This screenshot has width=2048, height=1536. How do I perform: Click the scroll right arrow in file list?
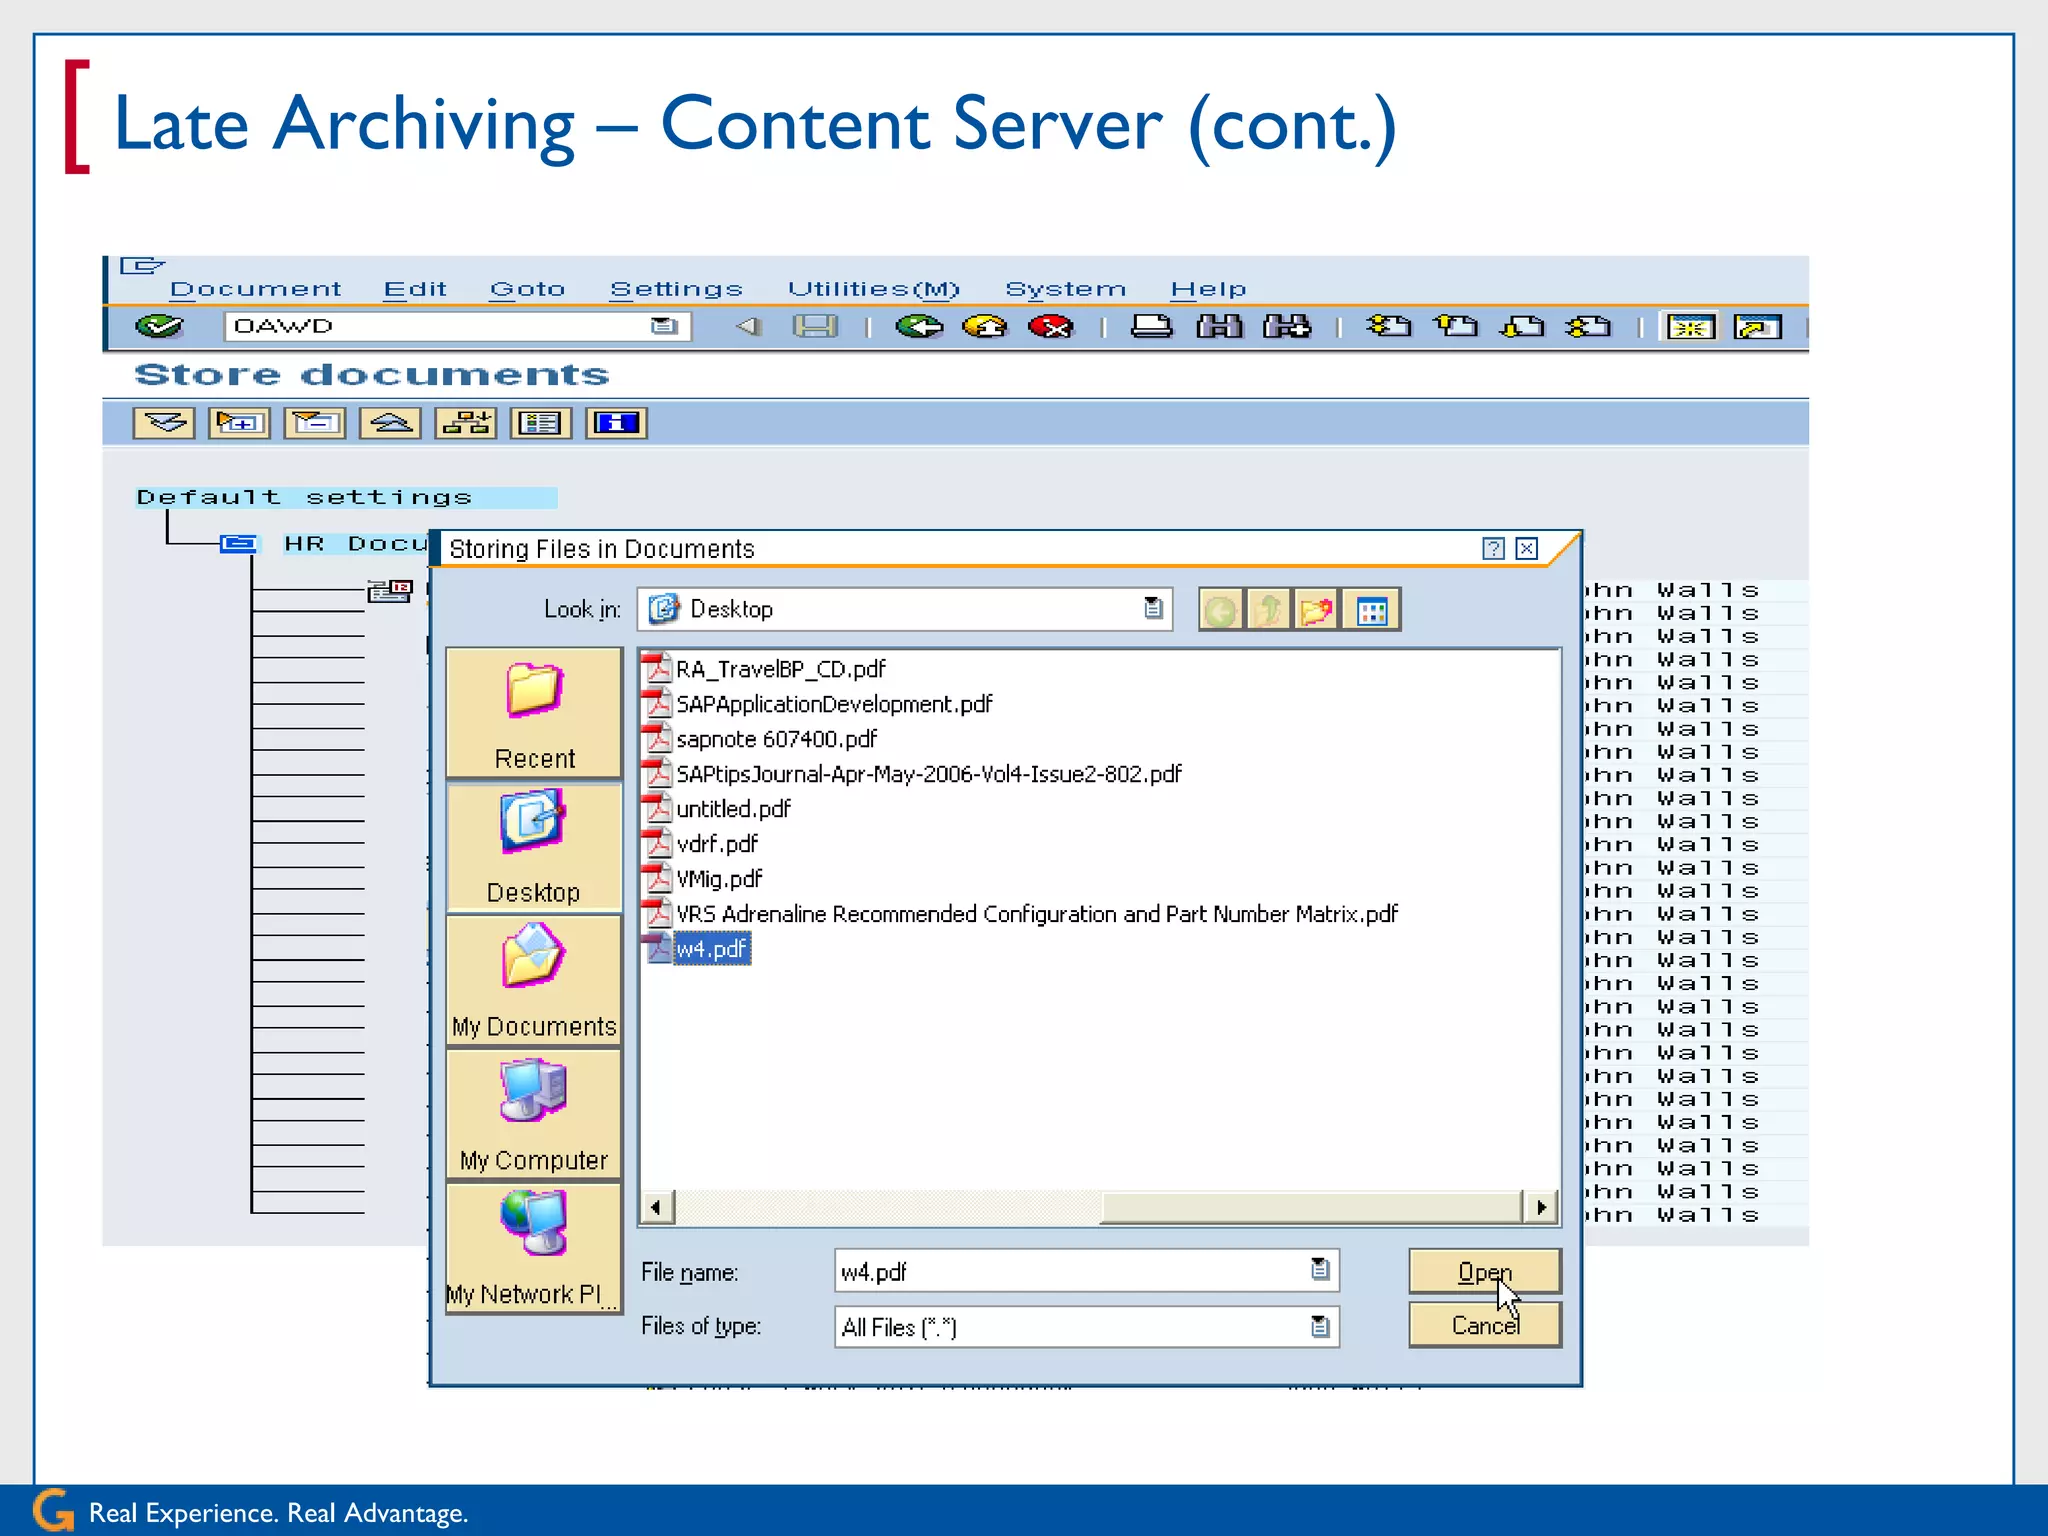(x=1541, y=1207)
